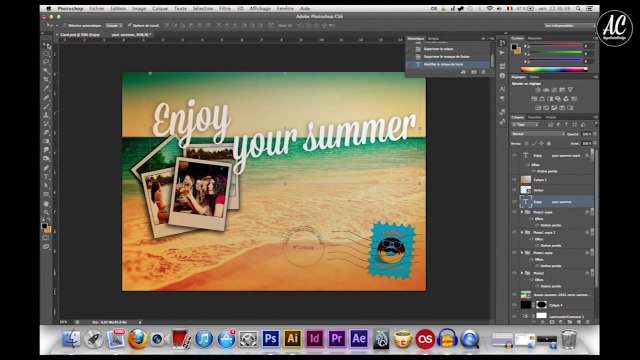Open Firefox from the Dock

[138, 339]
